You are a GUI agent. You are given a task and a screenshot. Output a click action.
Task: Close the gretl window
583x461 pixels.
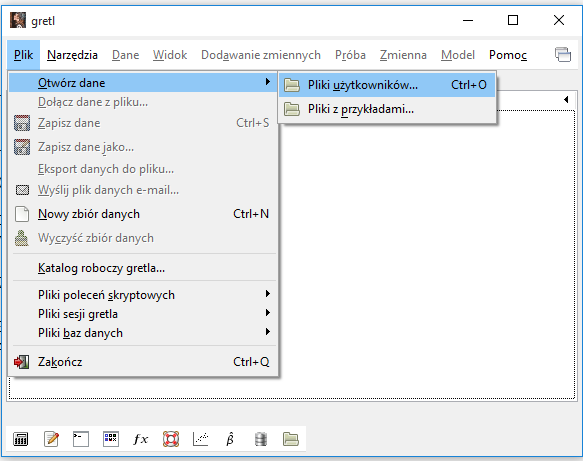tap(558, 20)
